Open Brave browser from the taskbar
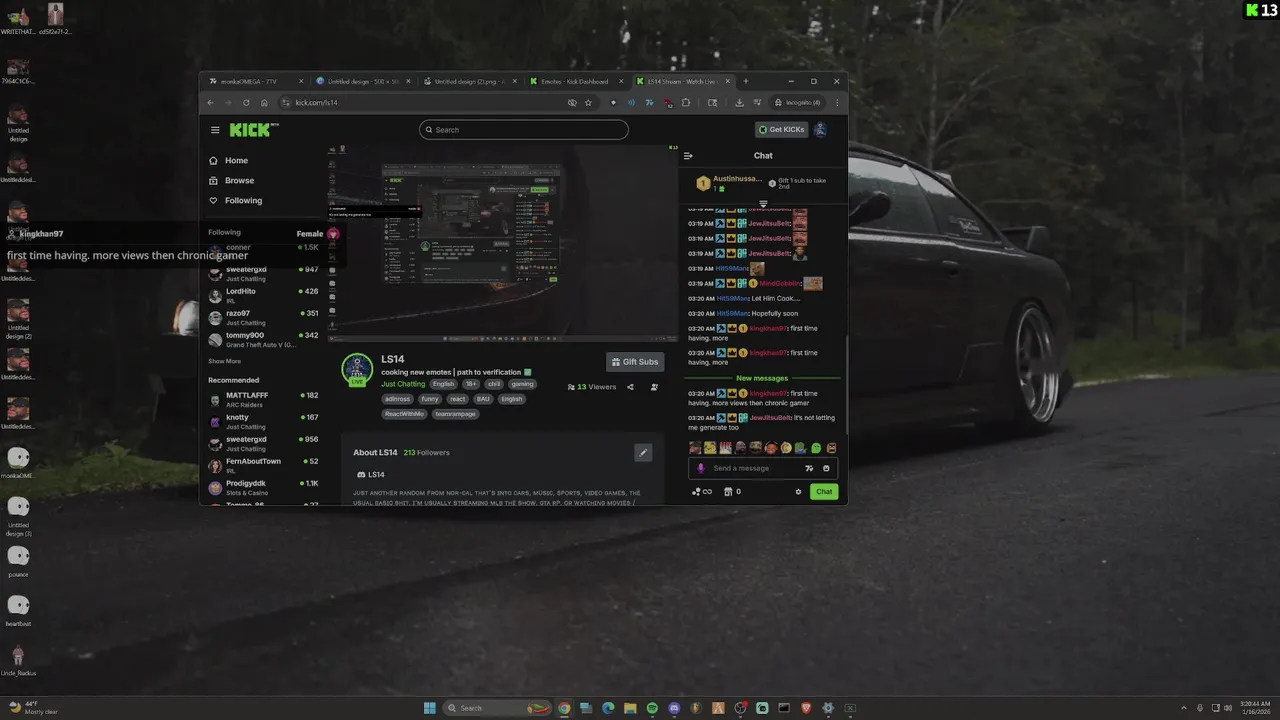Screen dimensions: 1280x720 [x=806, y=708]
